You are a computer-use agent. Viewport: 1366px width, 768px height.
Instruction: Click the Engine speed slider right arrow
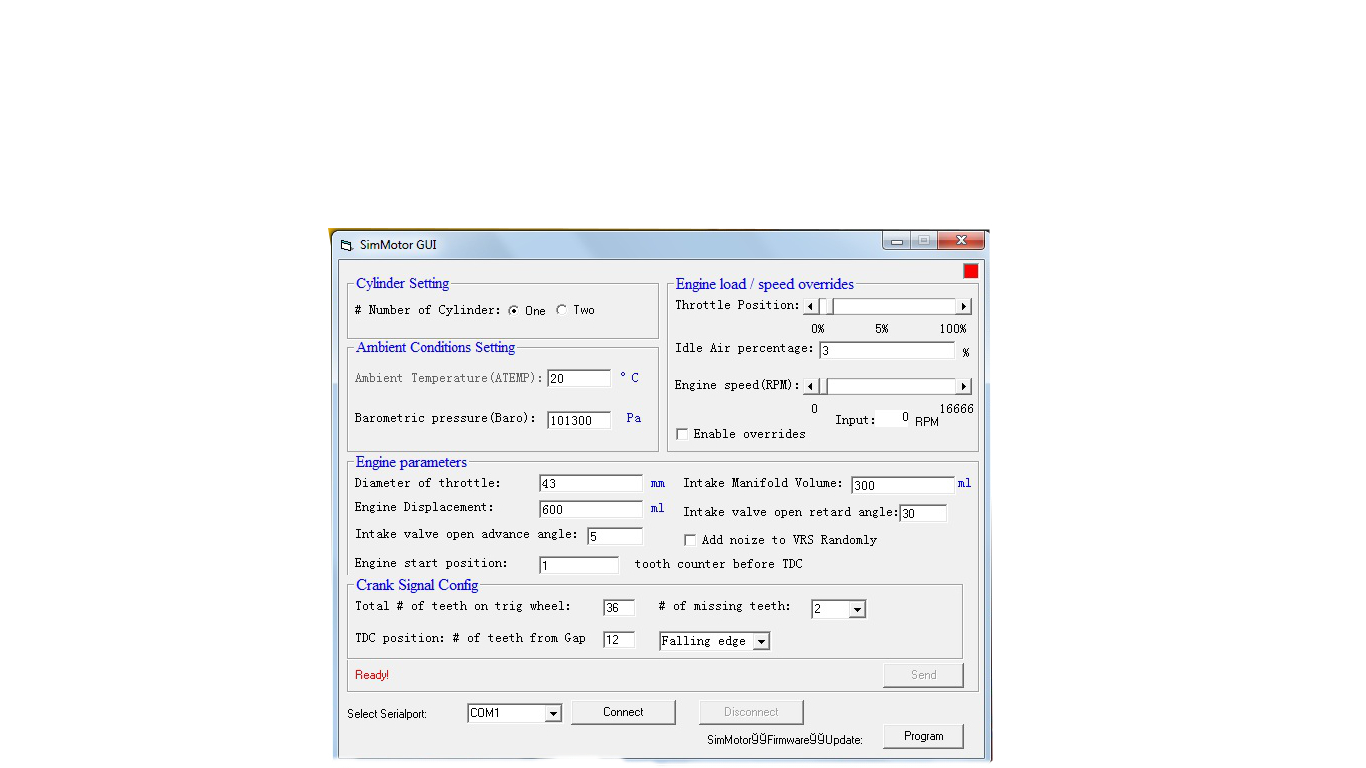(x=964, y=386)
